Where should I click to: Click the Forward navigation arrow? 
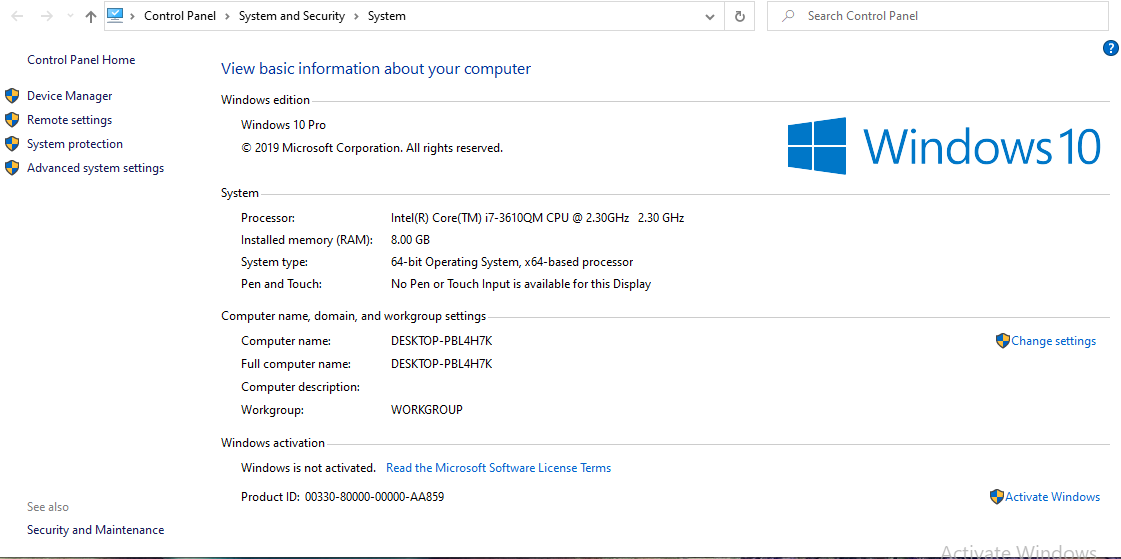(47, 16)
